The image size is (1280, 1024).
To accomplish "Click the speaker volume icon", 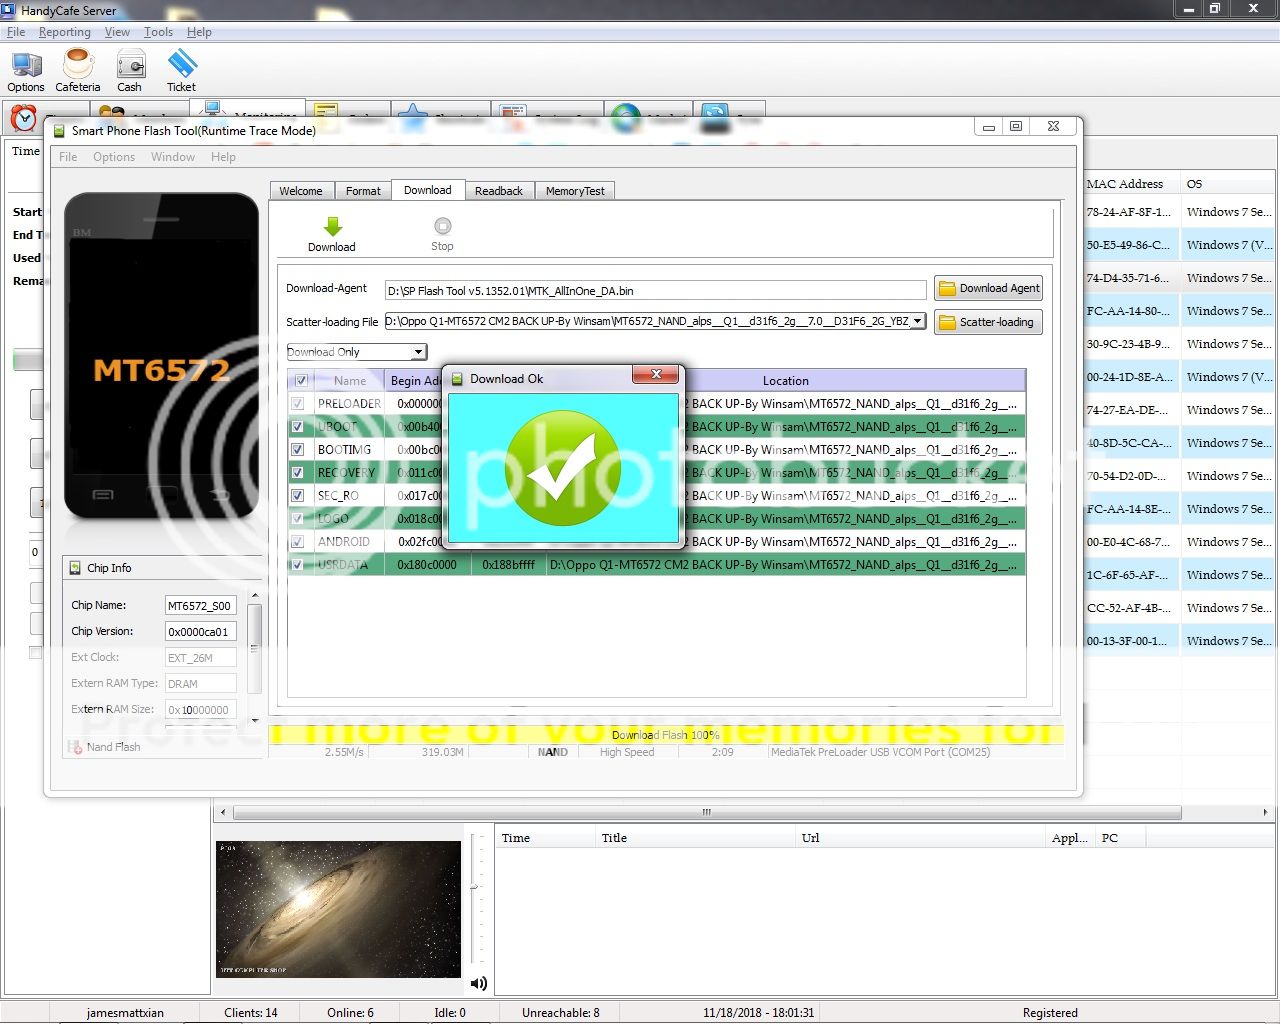I will coord(479,983).
